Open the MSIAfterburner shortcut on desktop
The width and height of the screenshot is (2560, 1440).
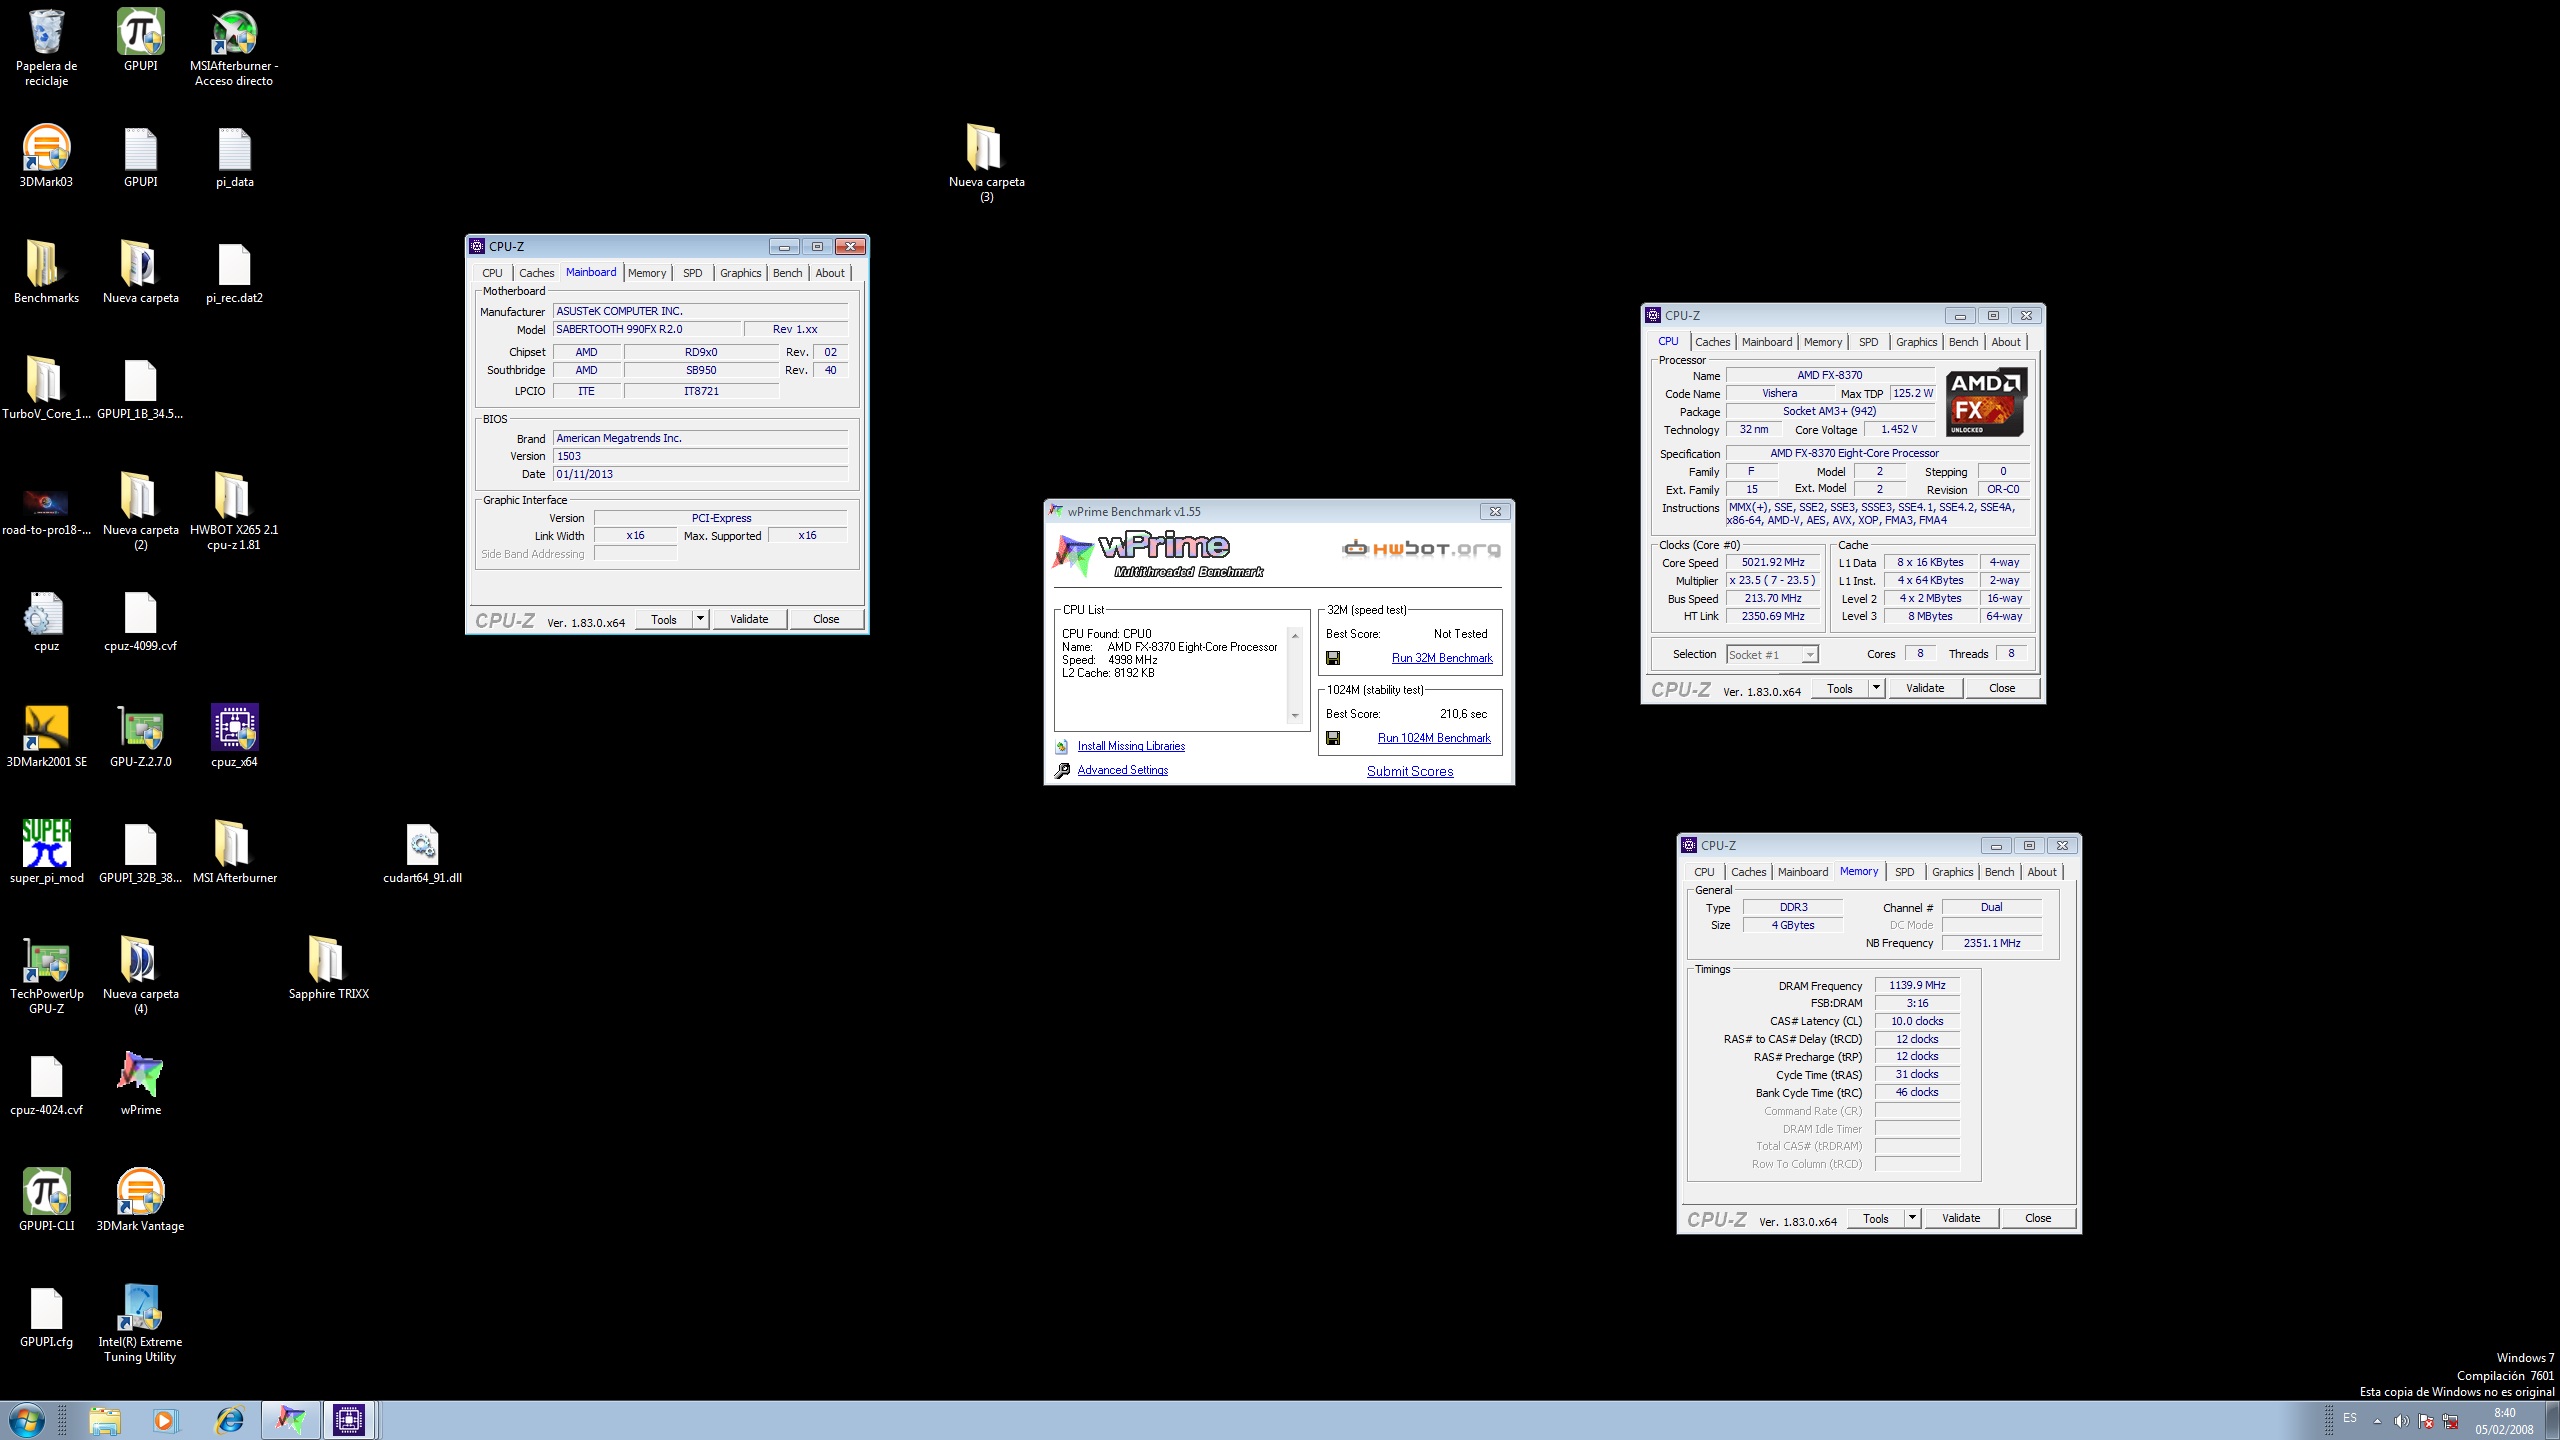click(234, 33)
